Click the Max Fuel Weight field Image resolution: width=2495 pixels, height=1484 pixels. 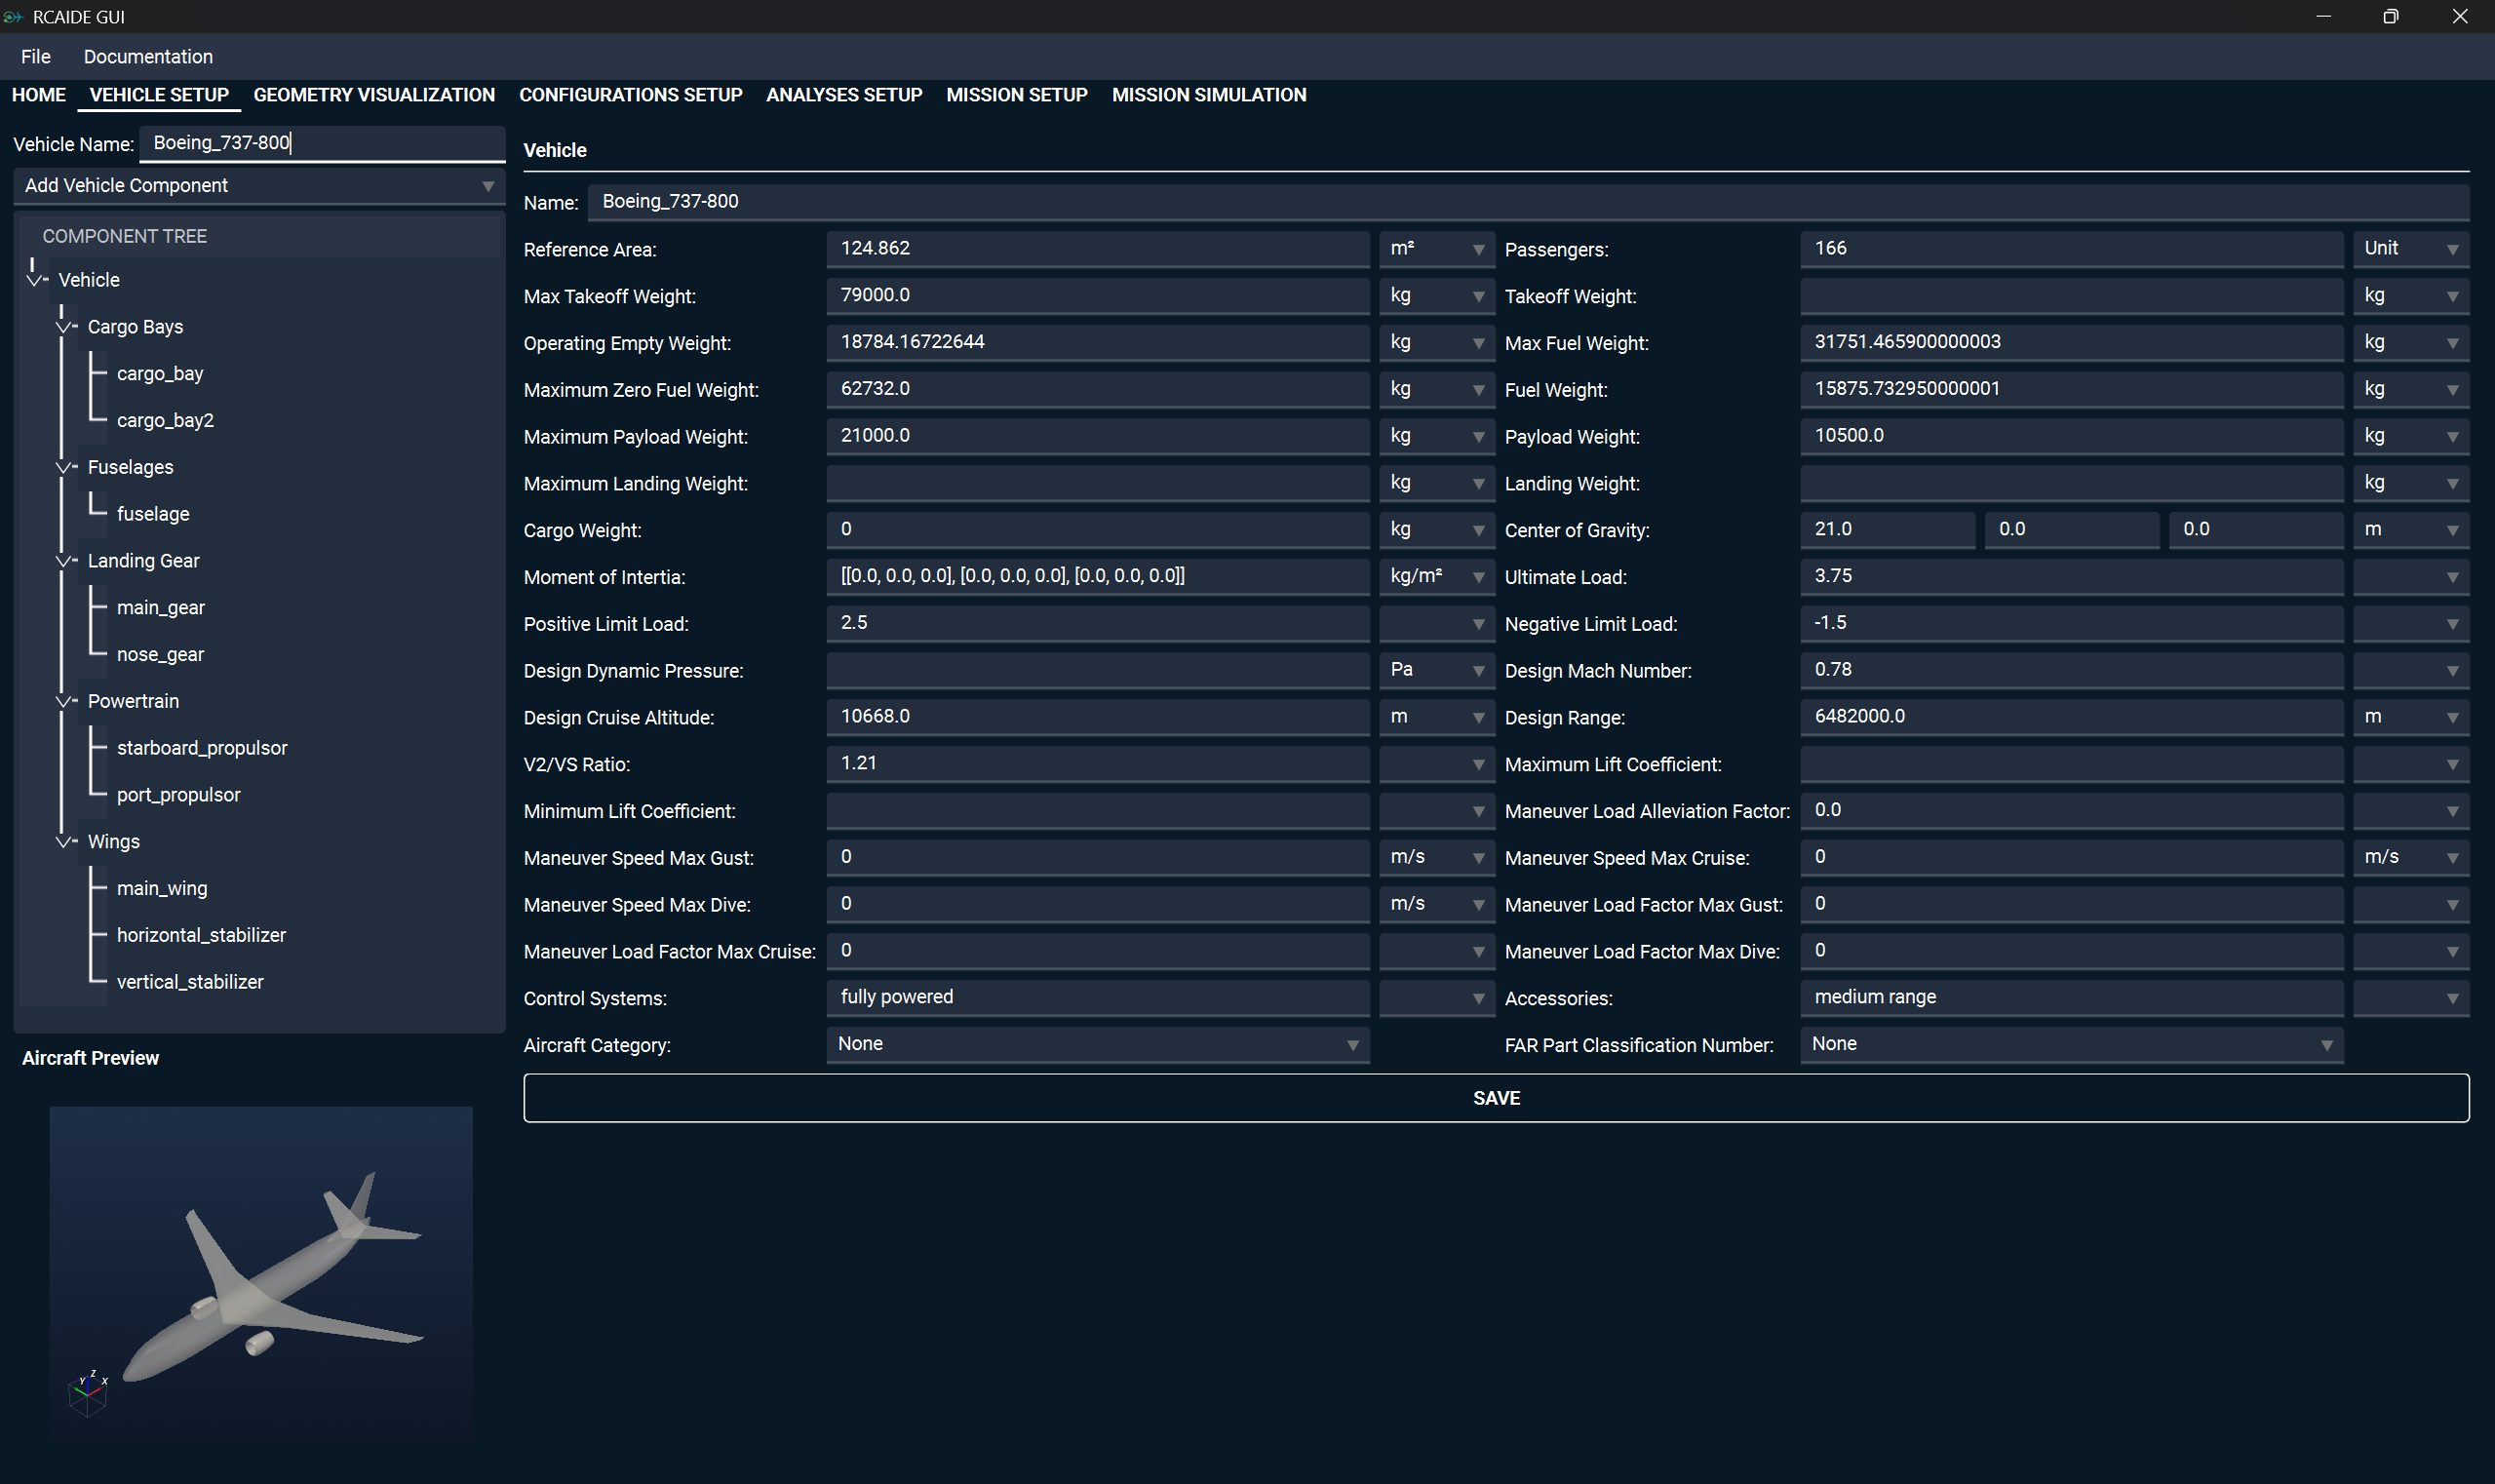2071,343
